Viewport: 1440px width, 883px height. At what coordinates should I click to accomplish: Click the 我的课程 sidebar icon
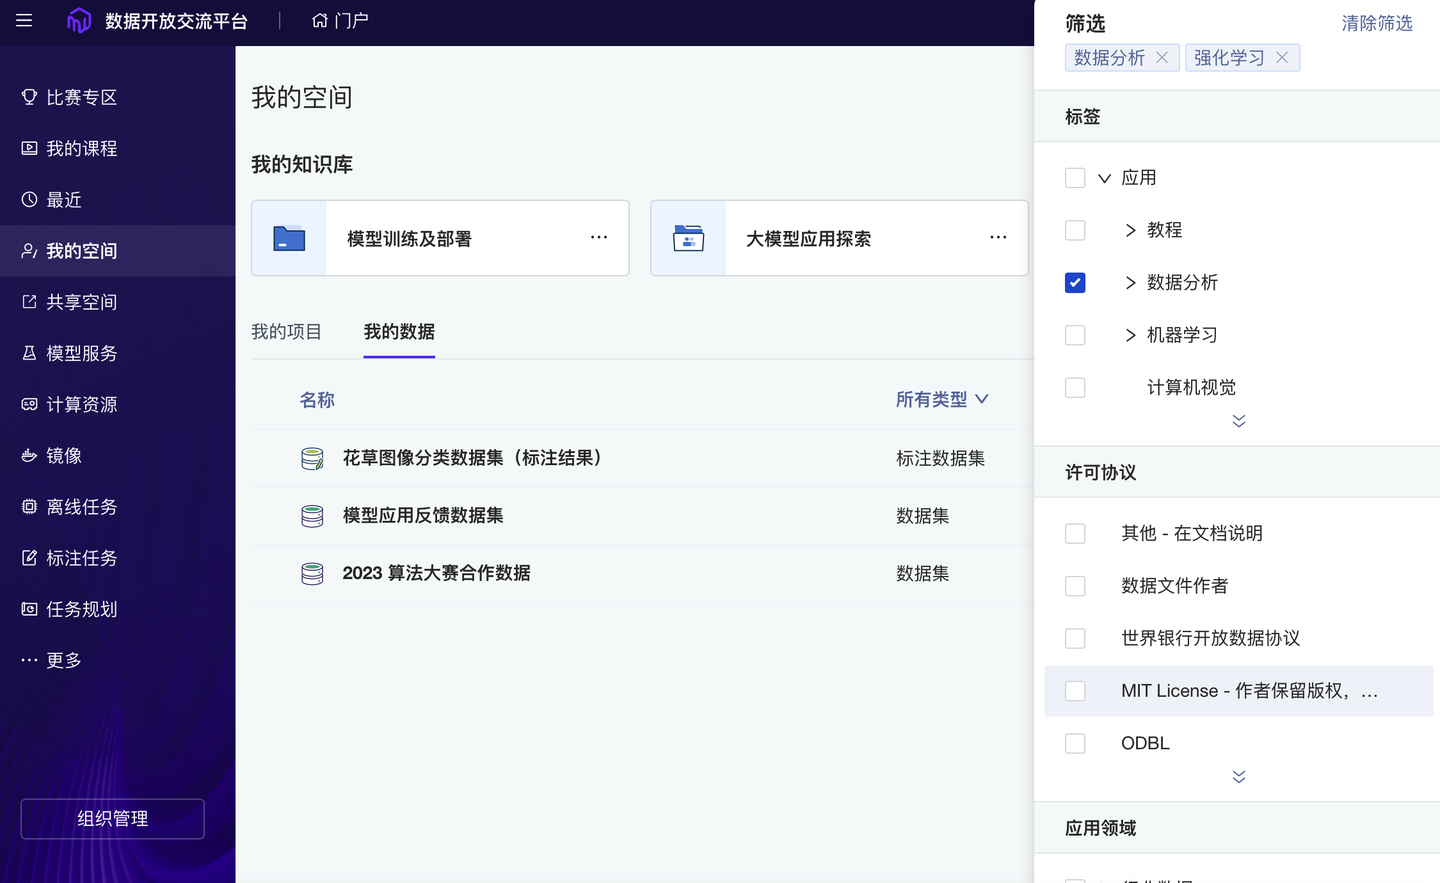point(29,148)
